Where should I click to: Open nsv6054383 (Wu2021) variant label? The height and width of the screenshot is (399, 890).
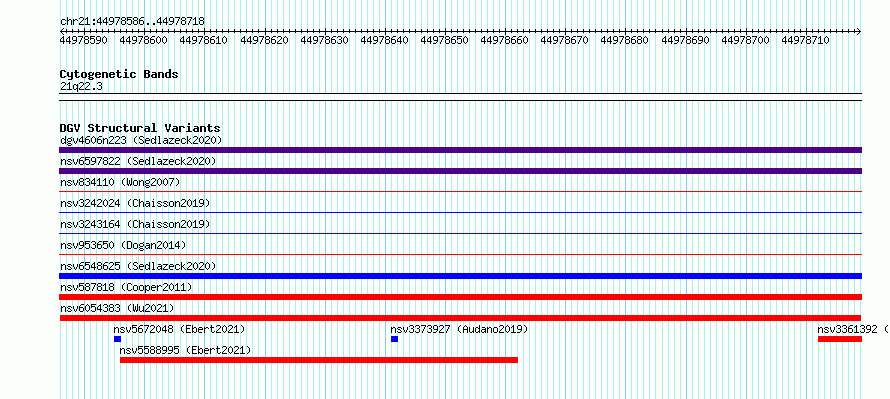117,308
